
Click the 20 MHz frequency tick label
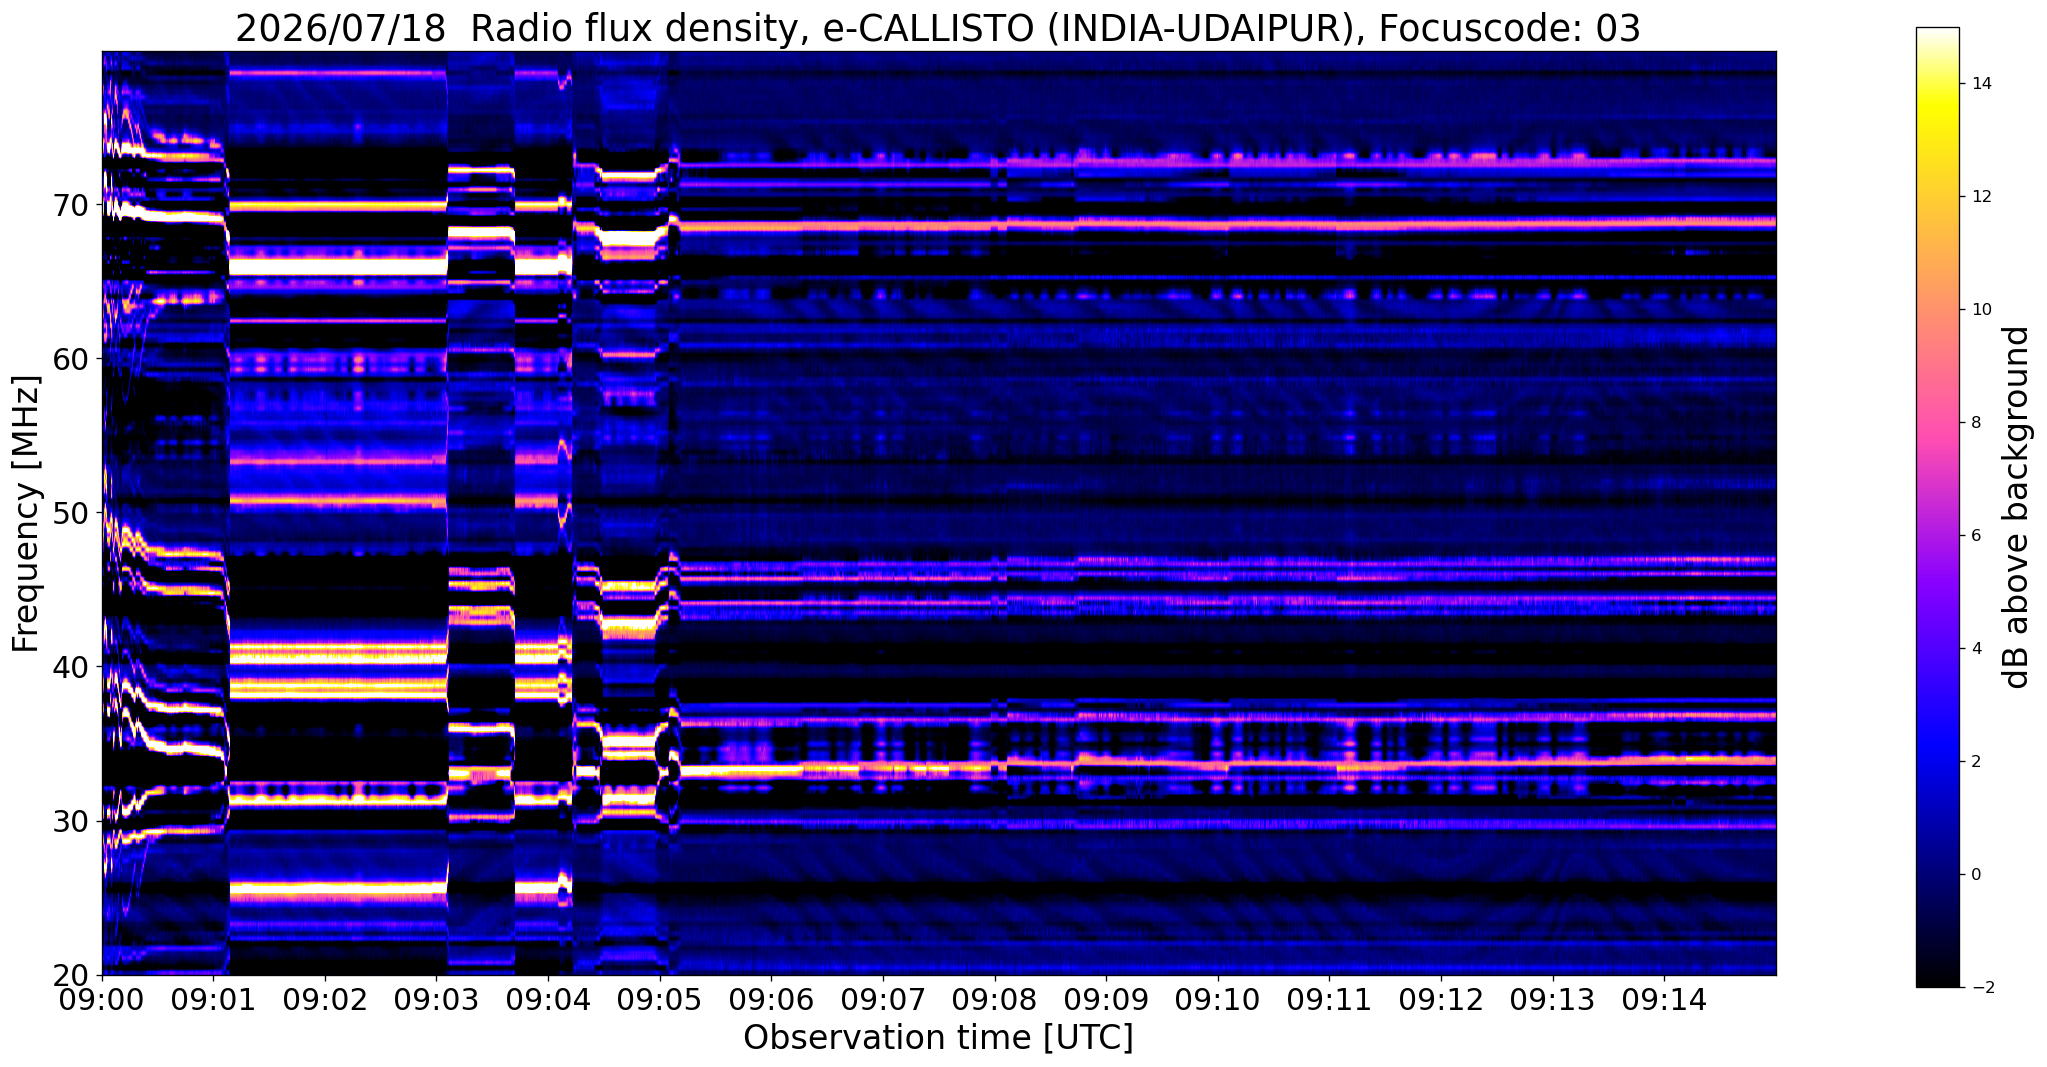pos(75,975)
